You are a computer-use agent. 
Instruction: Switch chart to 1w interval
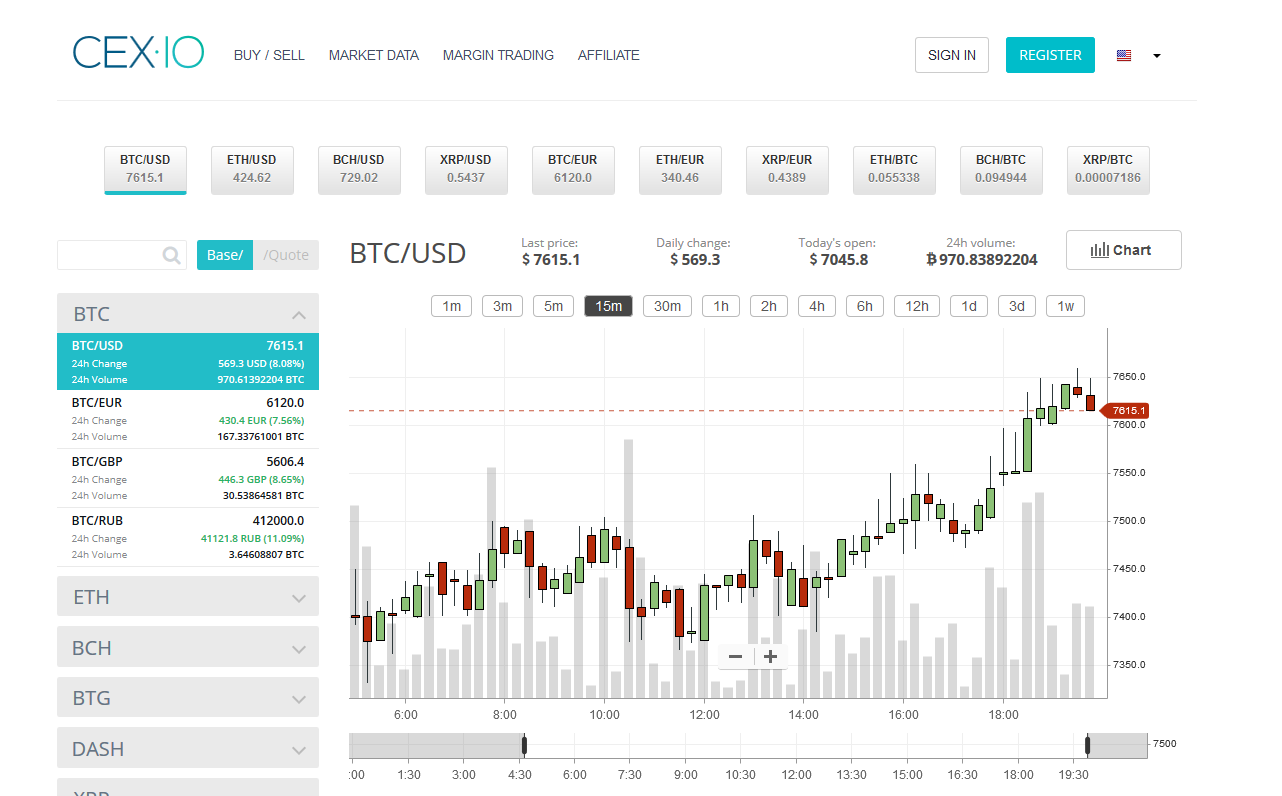[1065, 306]
